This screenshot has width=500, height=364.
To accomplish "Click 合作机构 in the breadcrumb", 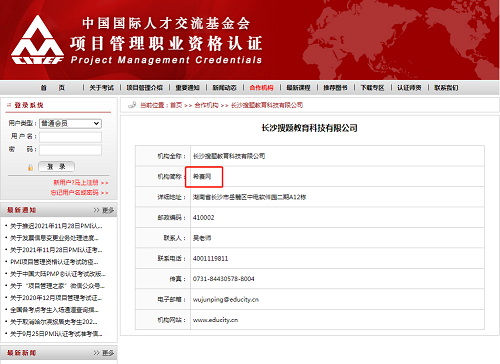I will coord(206,105).
